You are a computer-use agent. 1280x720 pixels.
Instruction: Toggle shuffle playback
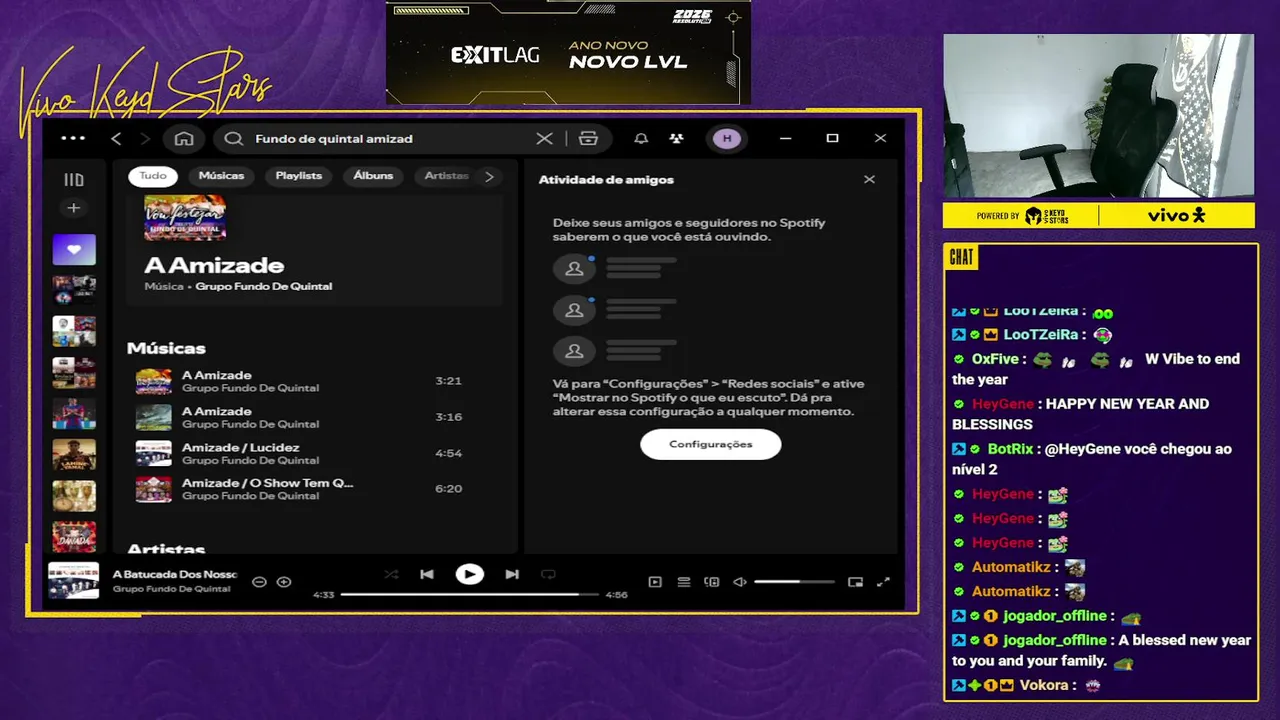pyautogui.click(x=391, y=574)
